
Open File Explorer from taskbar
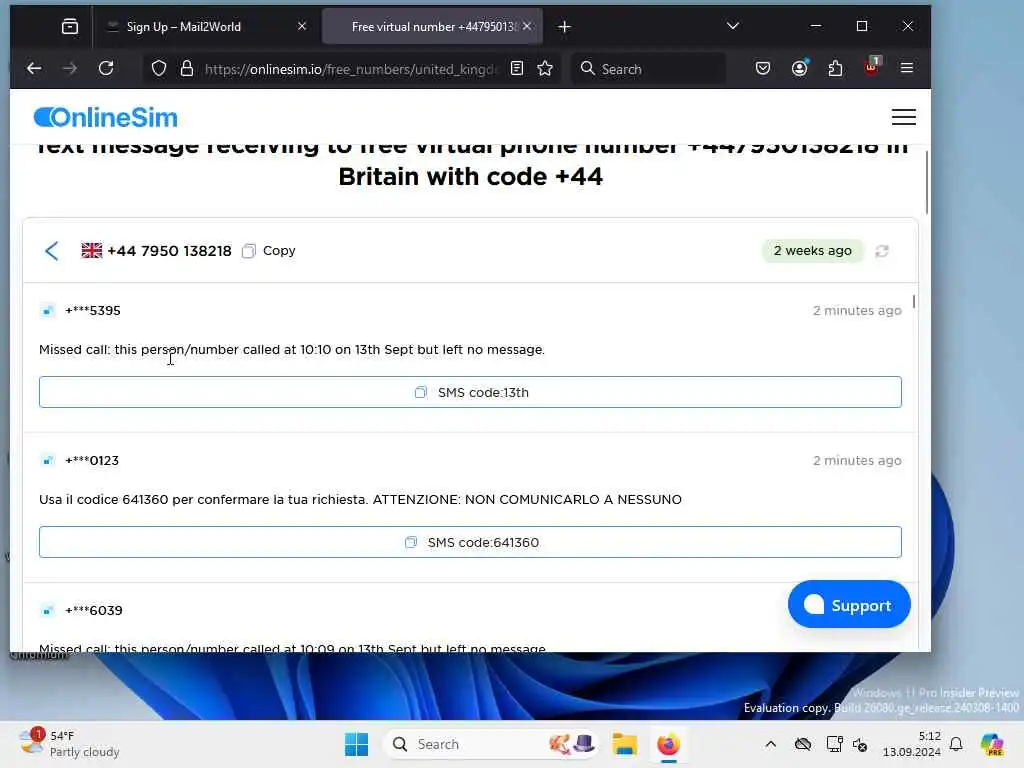tap(624, 744)
